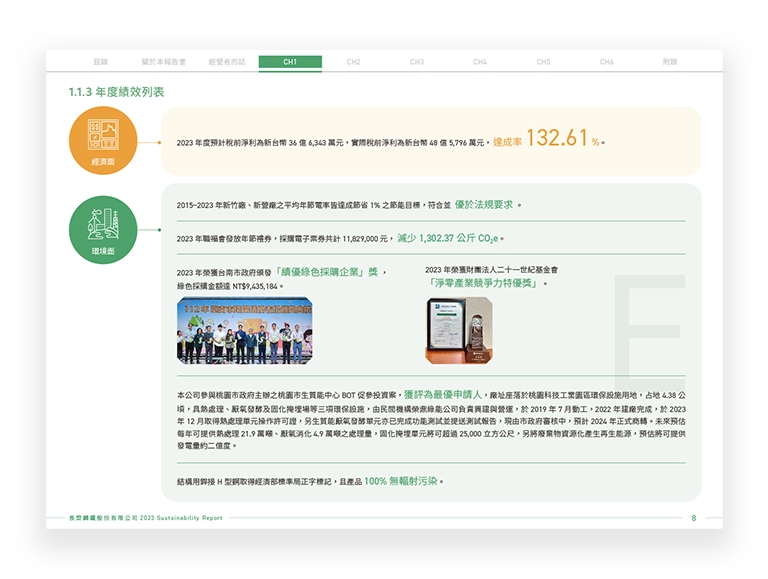Click the 「淨零產業競爭力特優獎」 text

click(x=483, y=283)
